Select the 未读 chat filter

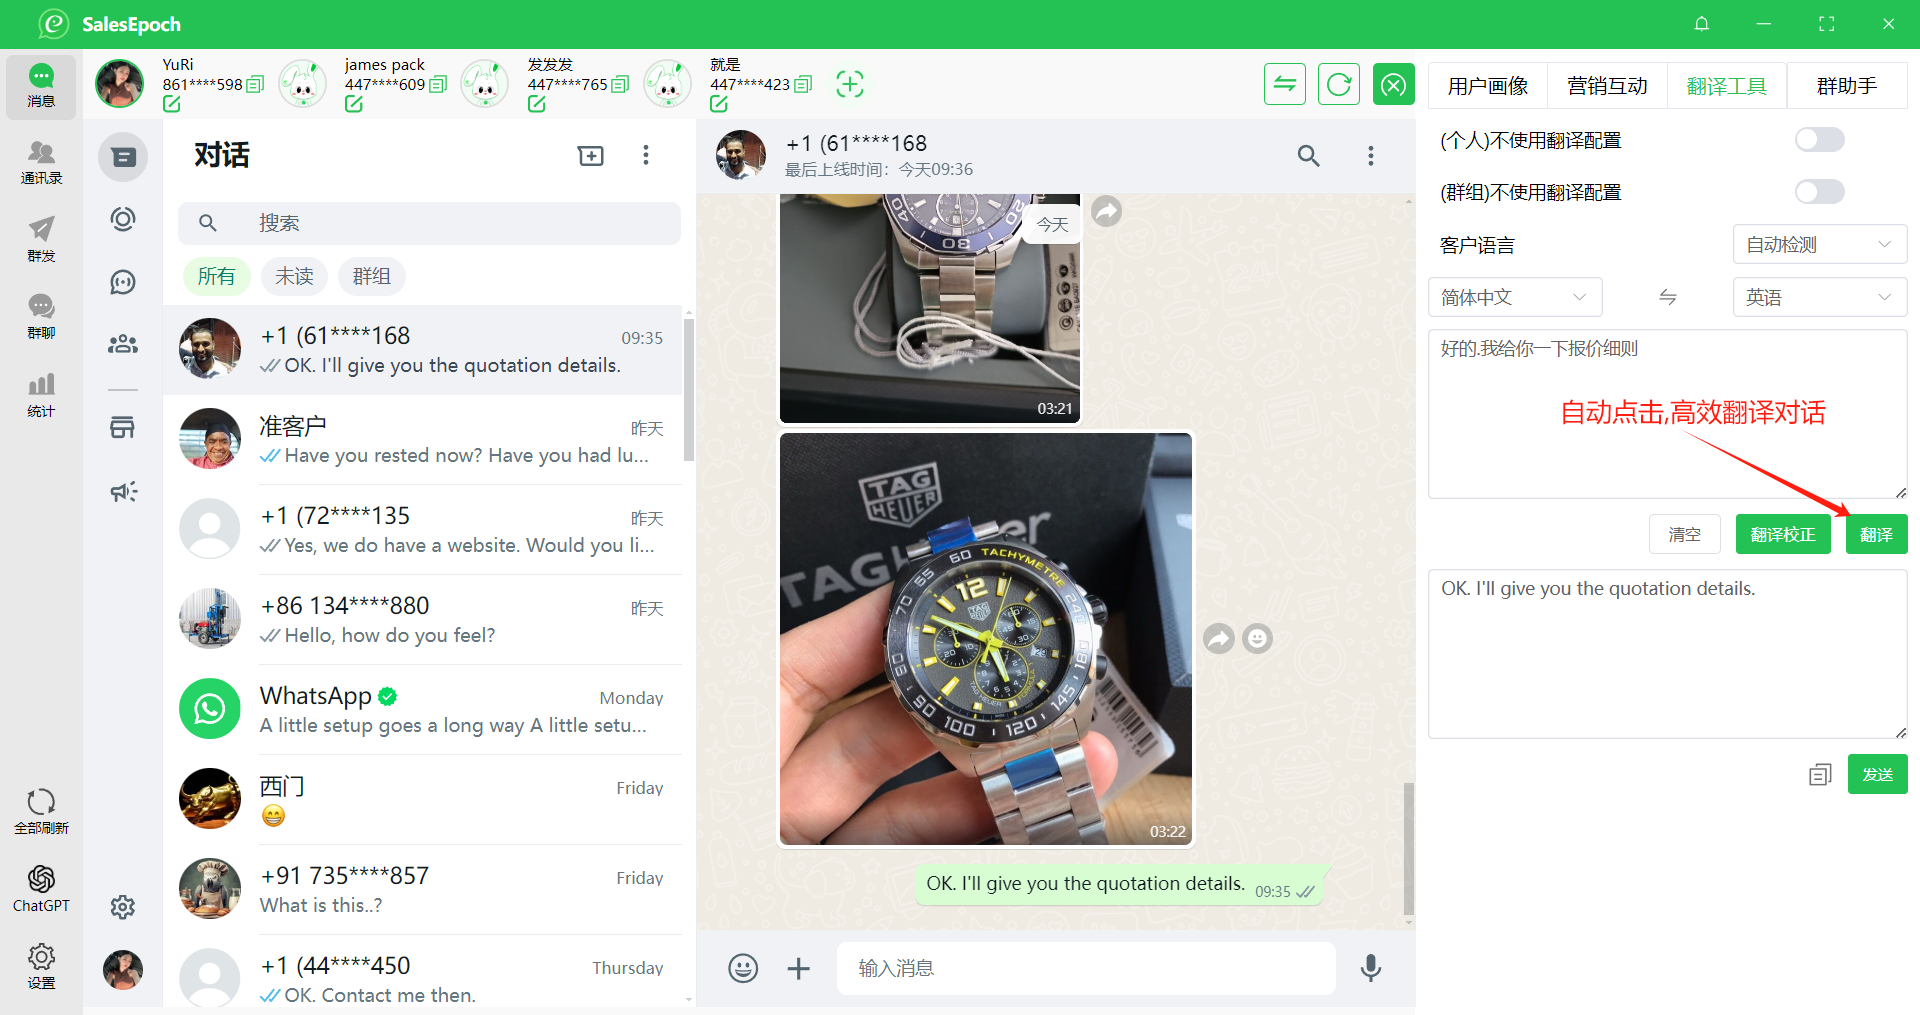click(294, 276)
